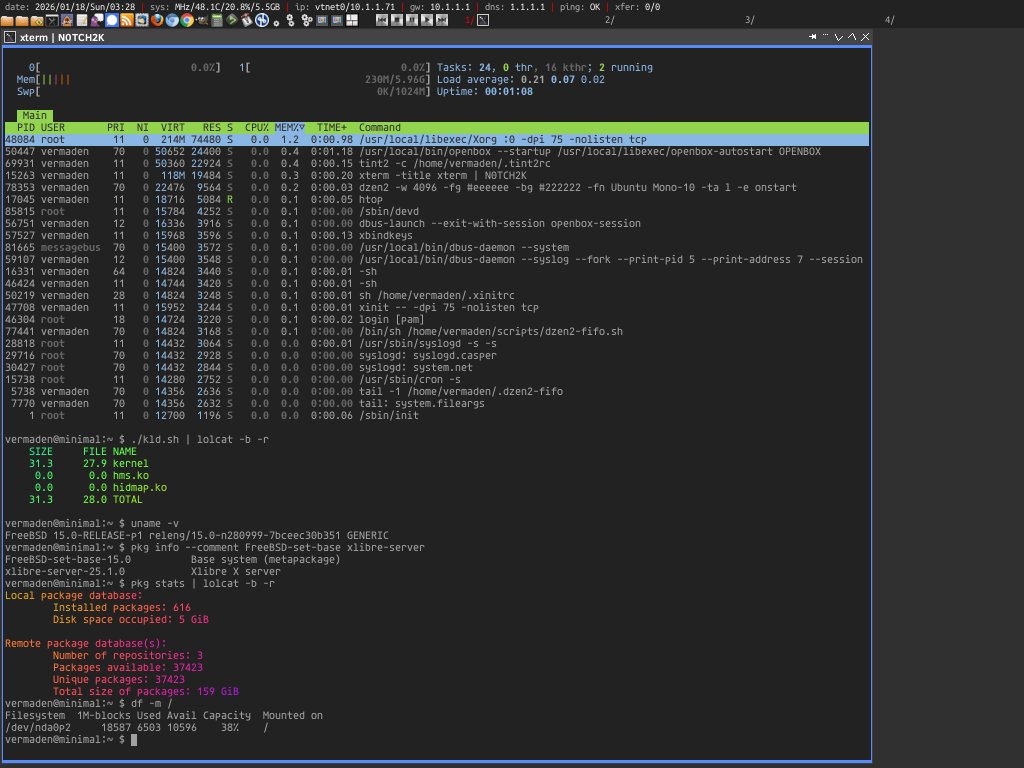
Task: Click the 'ping: OK' status in top bar
Action: (580, 7)
